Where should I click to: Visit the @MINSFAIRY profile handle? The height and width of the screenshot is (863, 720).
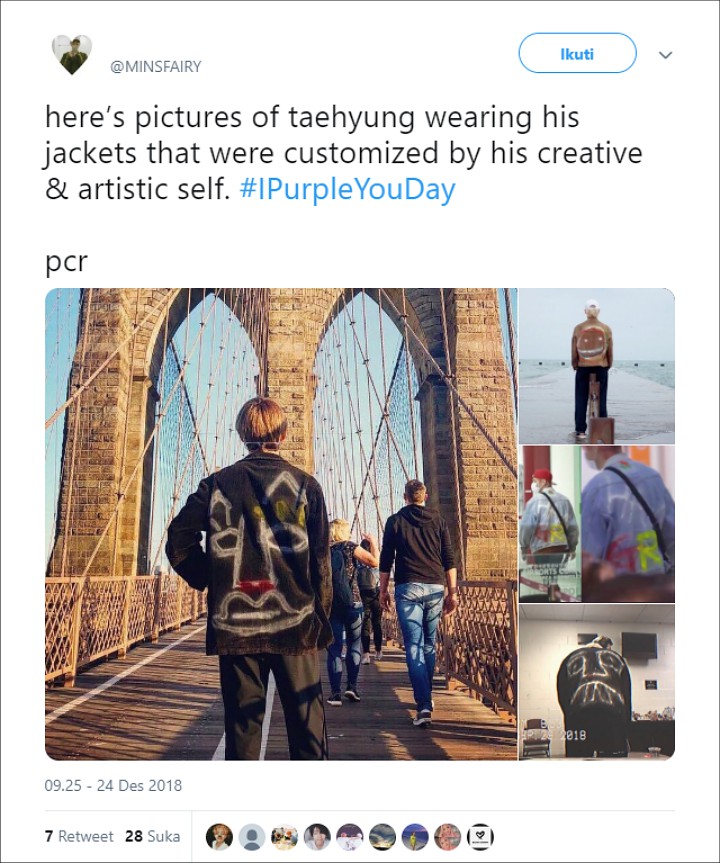(x=156, y=67)
